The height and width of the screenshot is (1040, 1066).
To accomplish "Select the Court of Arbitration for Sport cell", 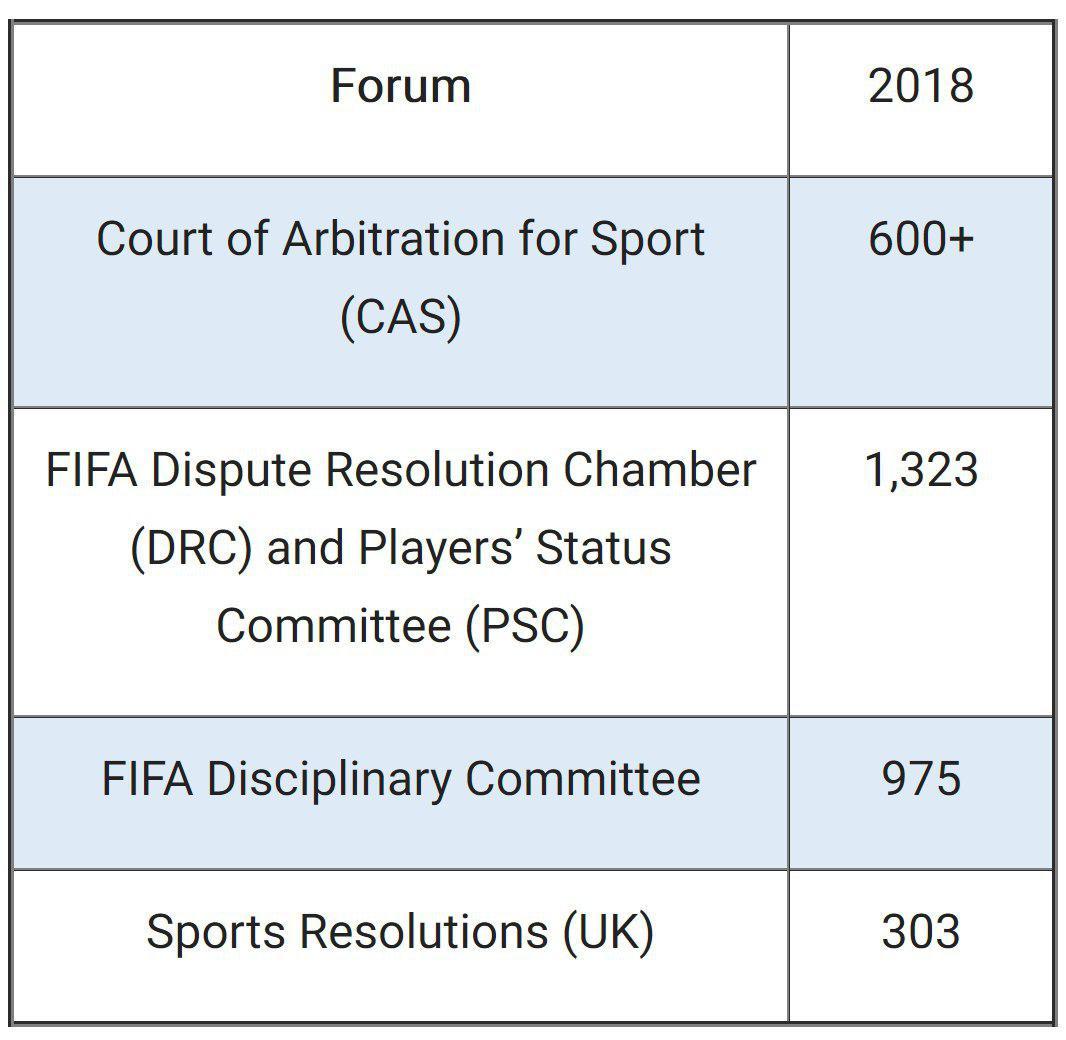I will (x=400, y=292).
